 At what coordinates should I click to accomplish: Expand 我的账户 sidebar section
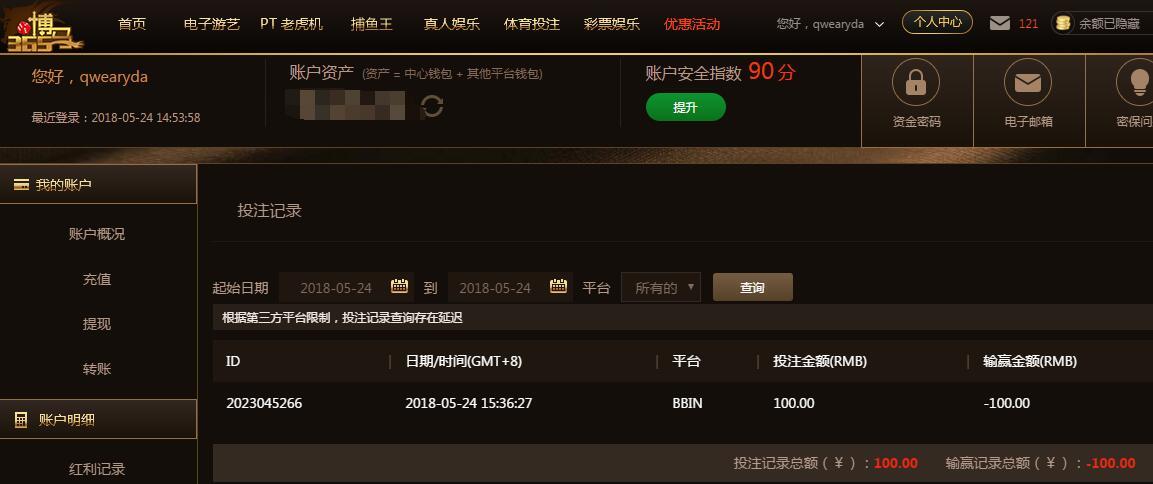coord(99,185)
